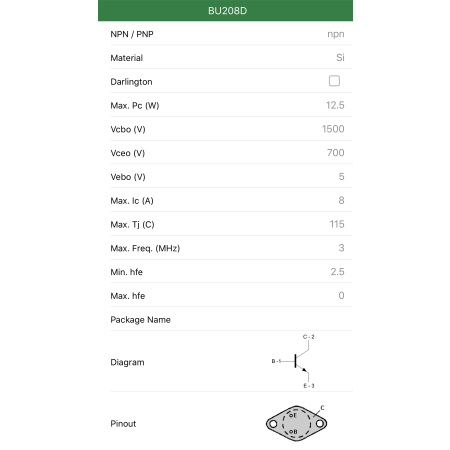The image size is (450, 450).
Task: Click the Diagram row label
Action: point(127,362)
